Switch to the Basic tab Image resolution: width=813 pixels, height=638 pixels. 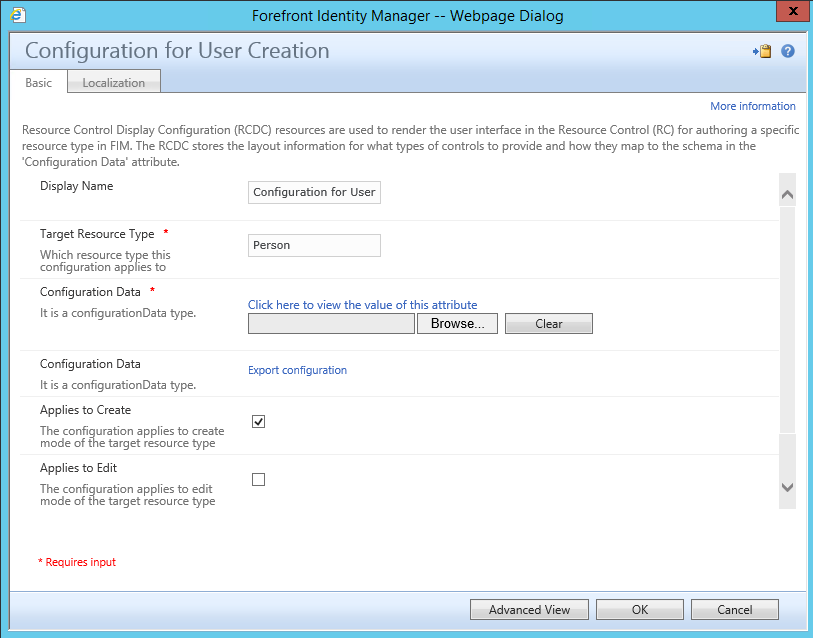click(x=38, y=82)
